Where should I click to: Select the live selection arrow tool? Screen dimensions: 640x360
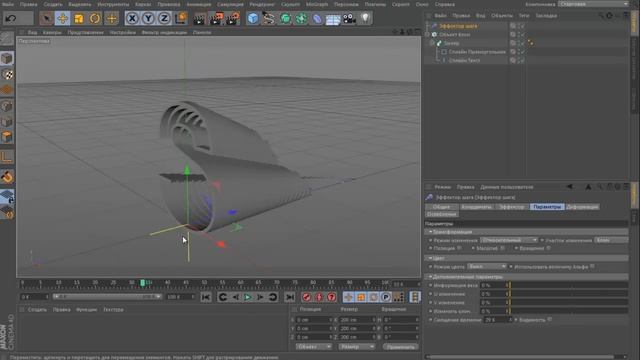[x=46, y=18]
